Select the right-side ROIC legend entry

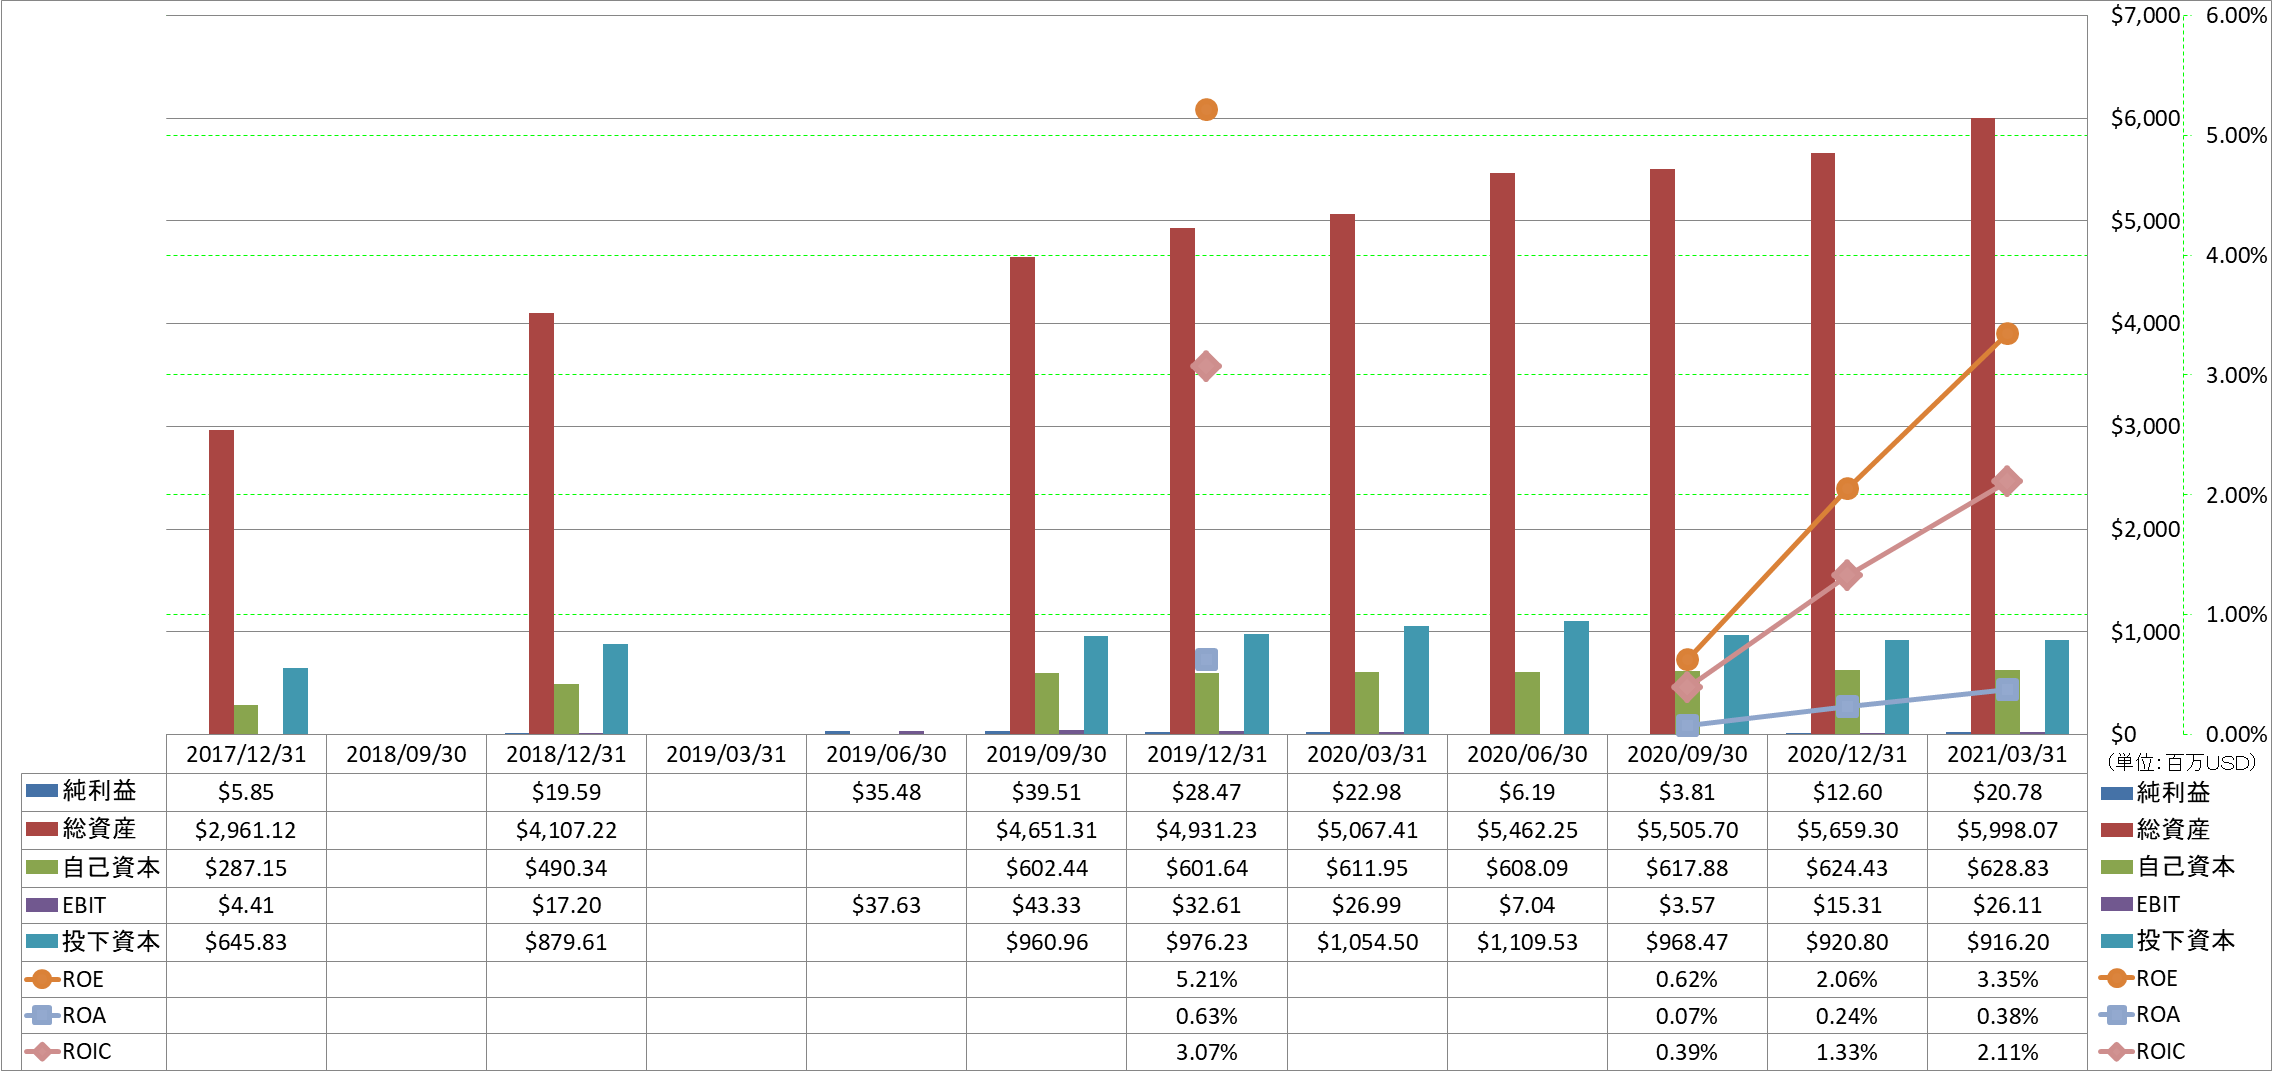[2142, 1051]
